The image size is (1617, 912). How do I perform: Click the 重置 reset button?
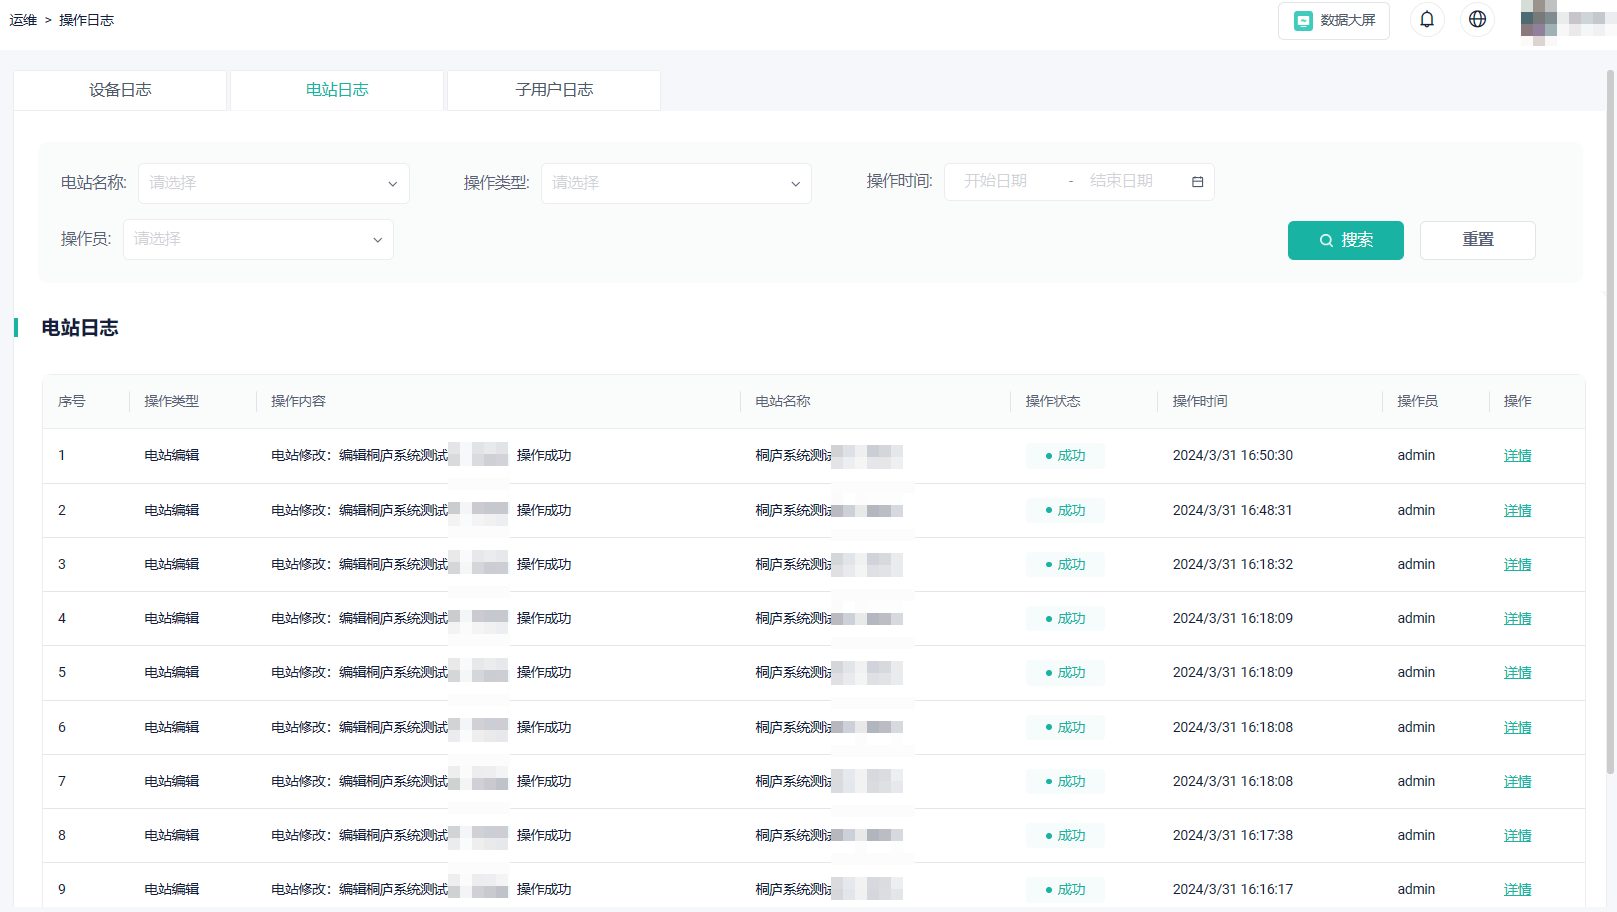(x=1477, y=240)
